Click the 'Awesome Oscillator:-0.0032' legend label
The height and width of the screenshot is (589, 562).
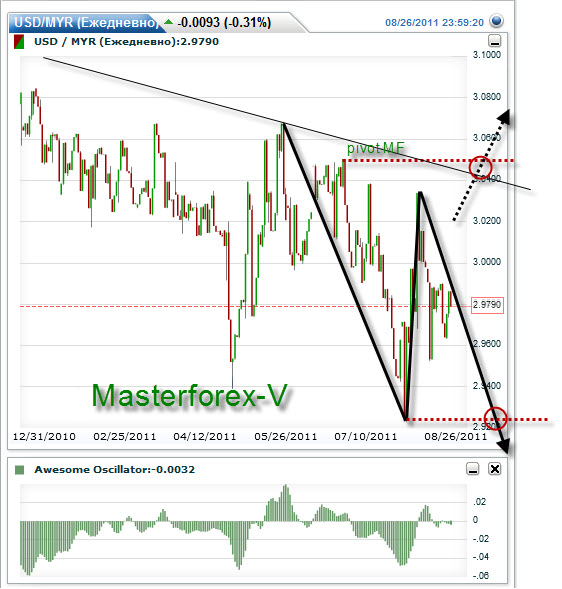(x=115, y=470)
